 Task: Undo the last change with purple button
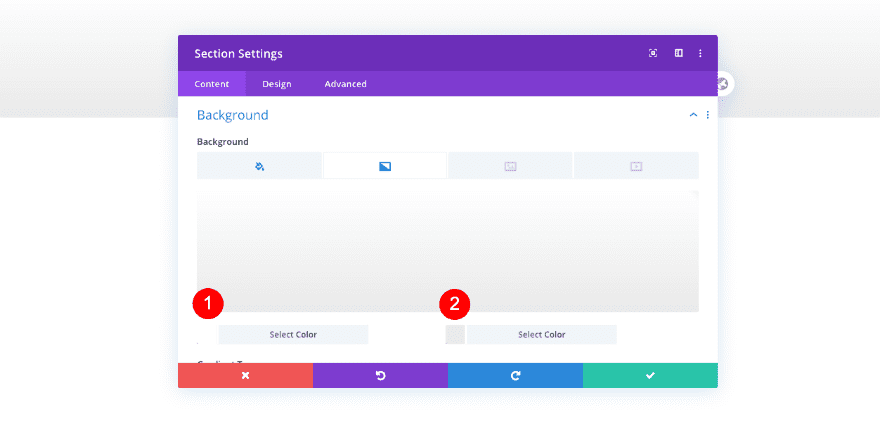coord(381,375)
